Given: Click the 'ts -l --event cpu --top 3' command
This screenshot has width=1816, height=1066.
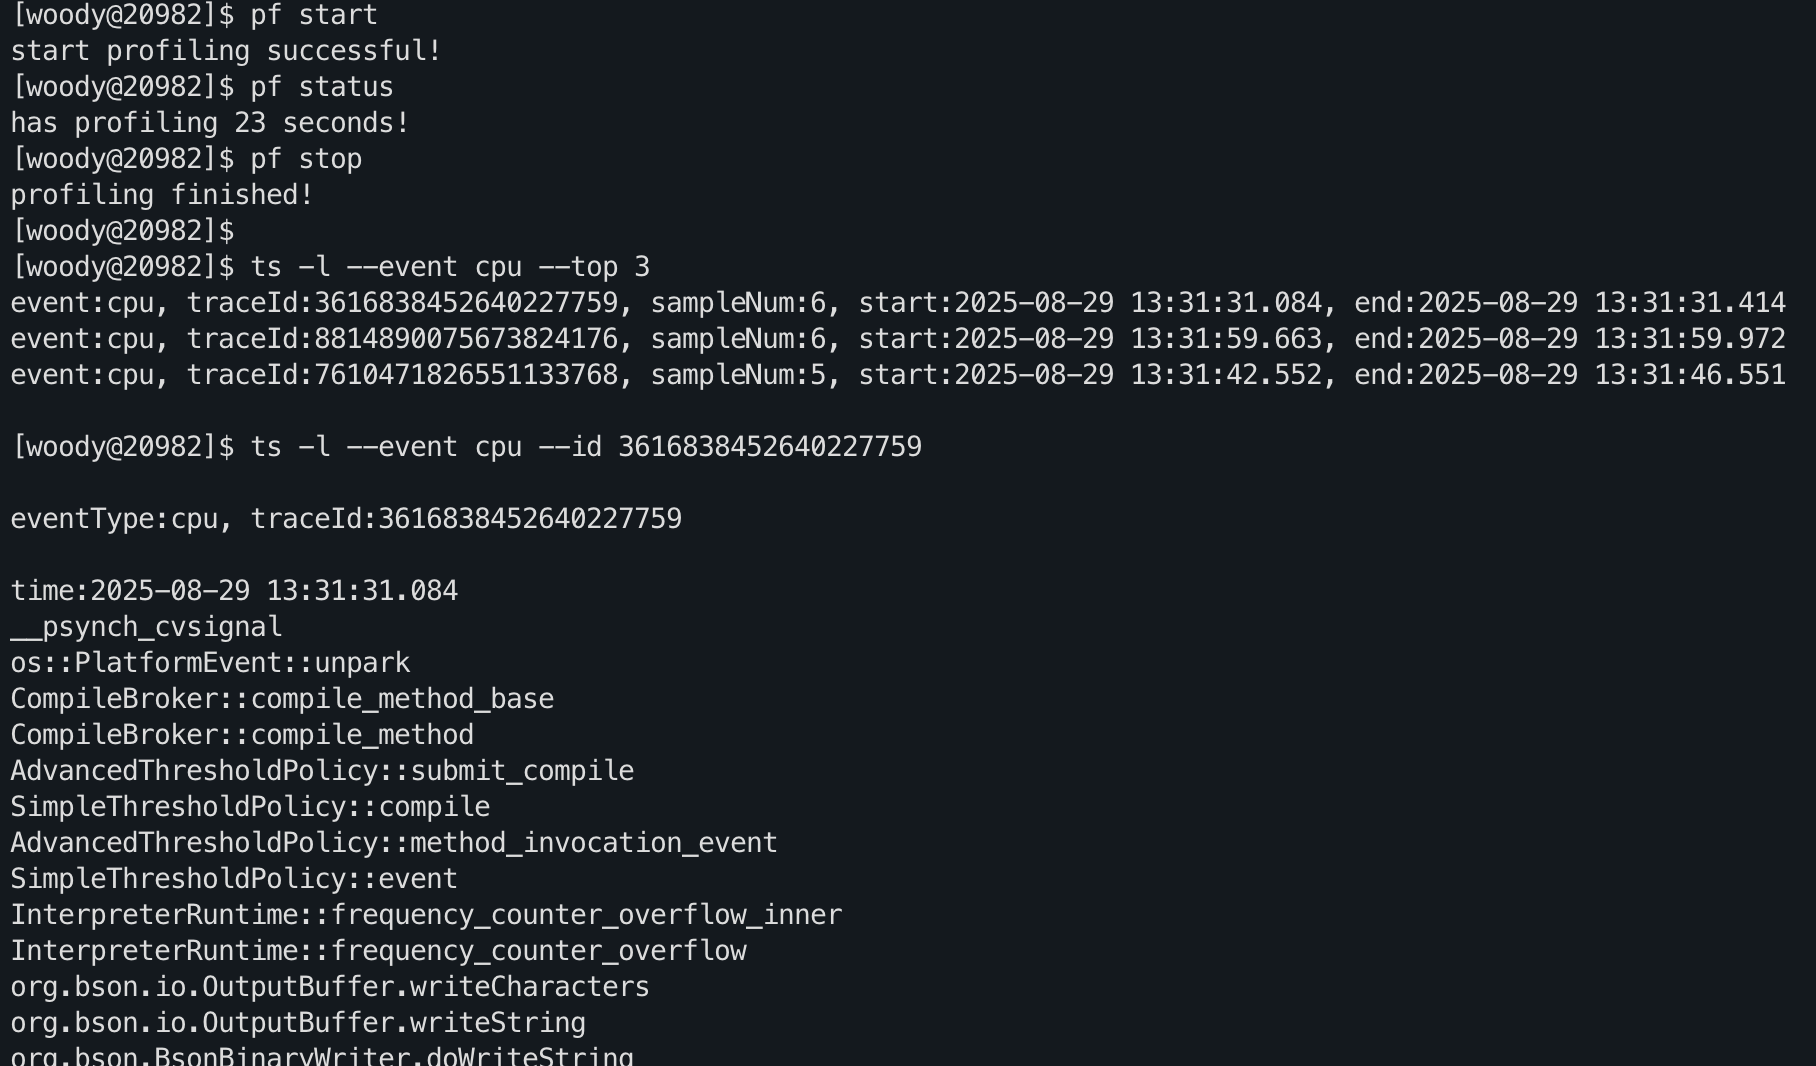Looking at the screenshot, I should coord(449,267).
